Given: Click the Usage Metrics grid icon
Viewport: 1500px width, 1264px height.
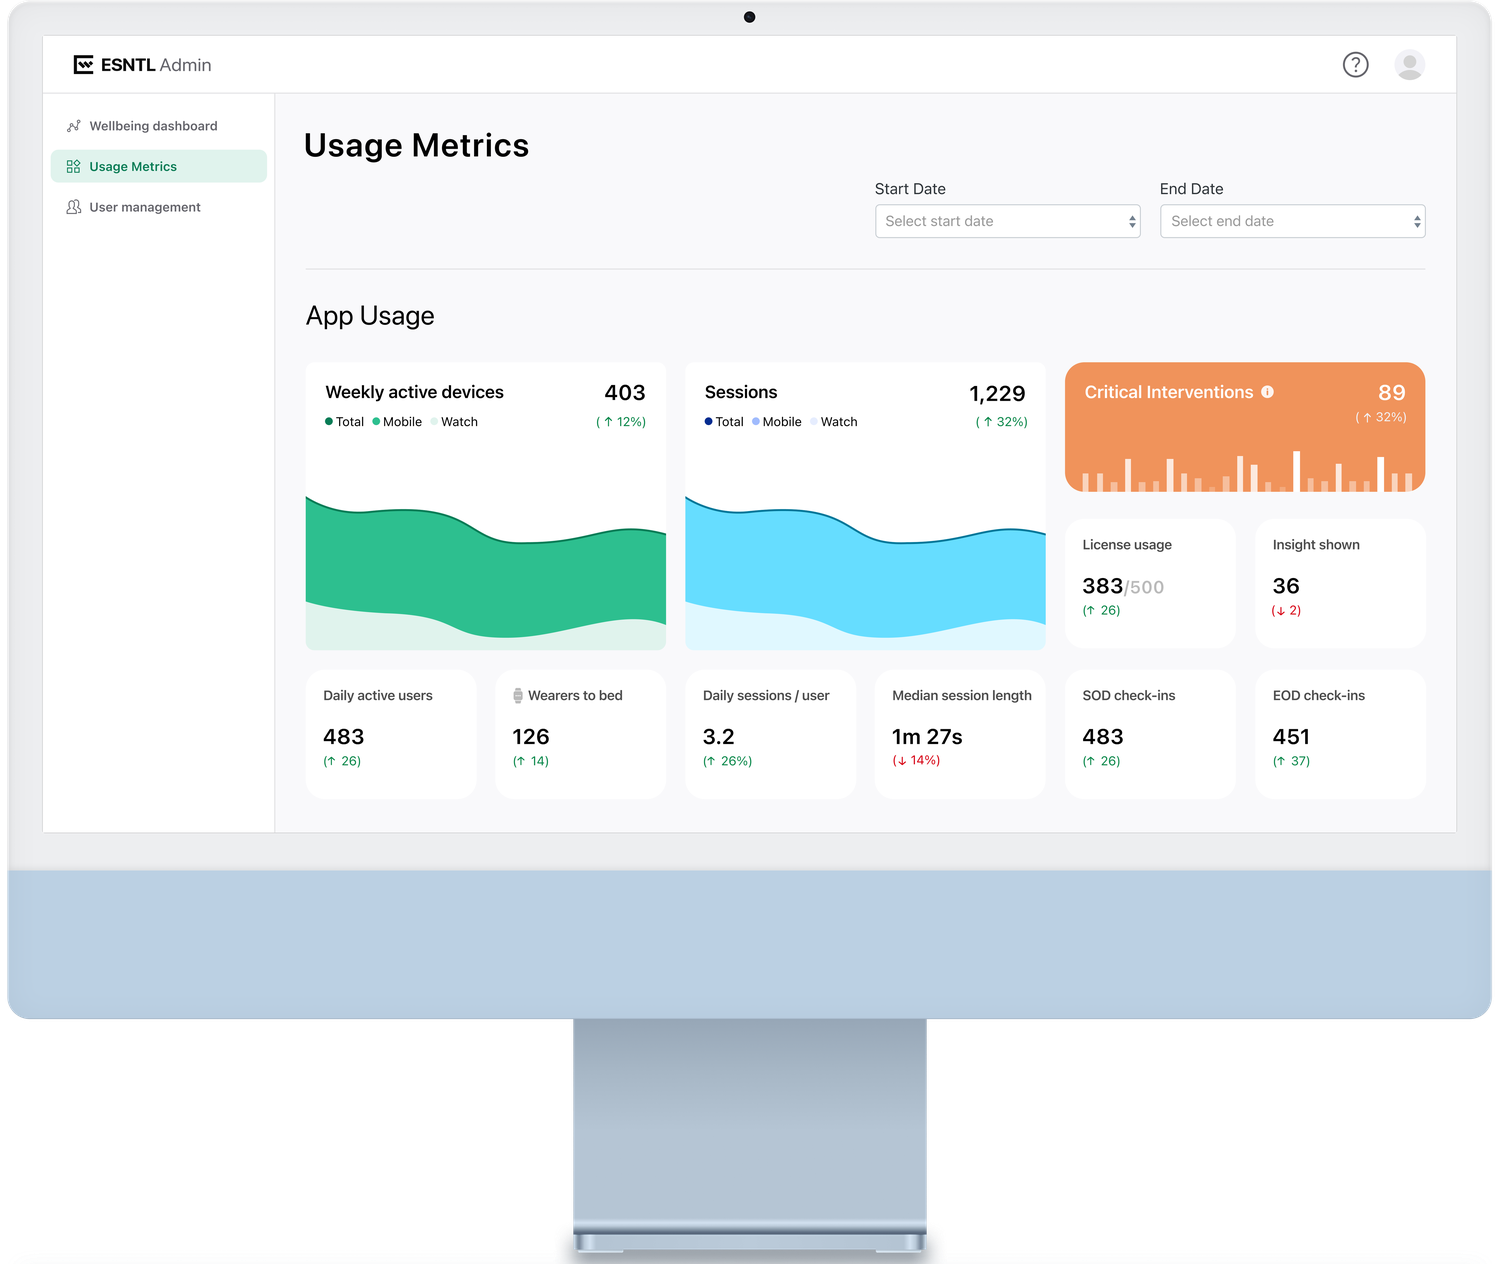Looking at the screenshot, I should click(73, 167).
